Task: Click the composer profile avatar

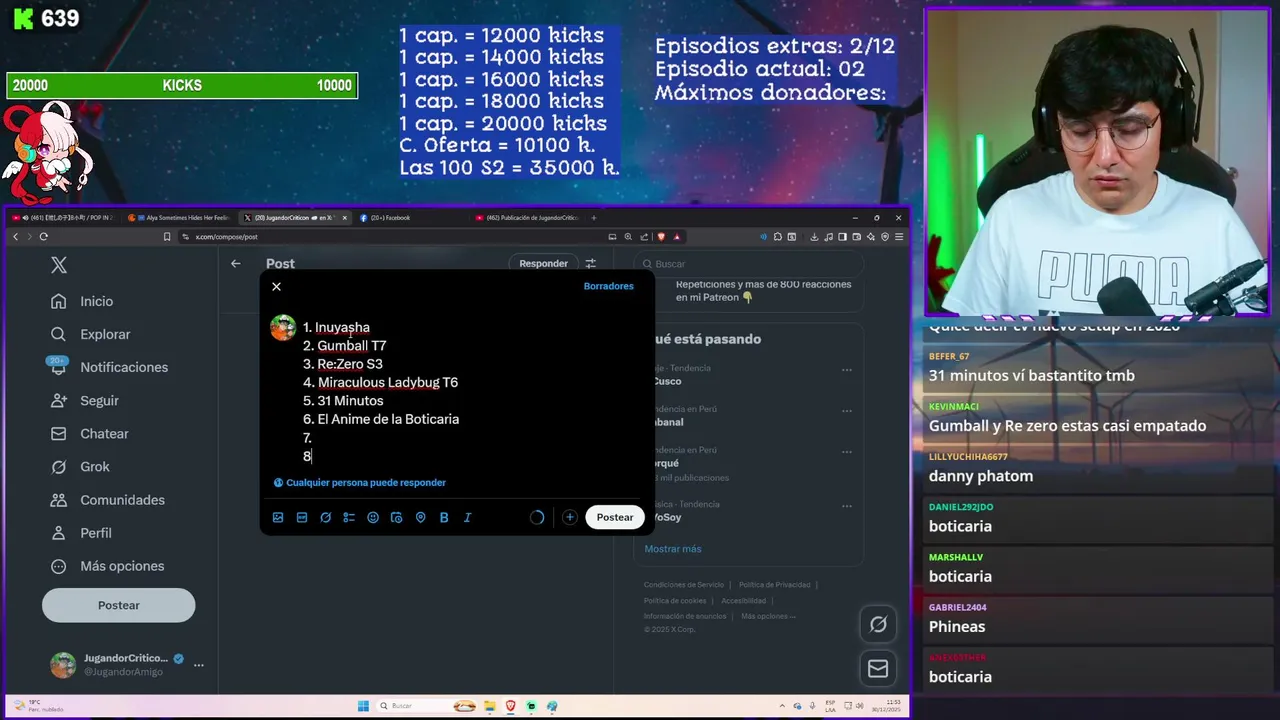Action: point(283,328)
